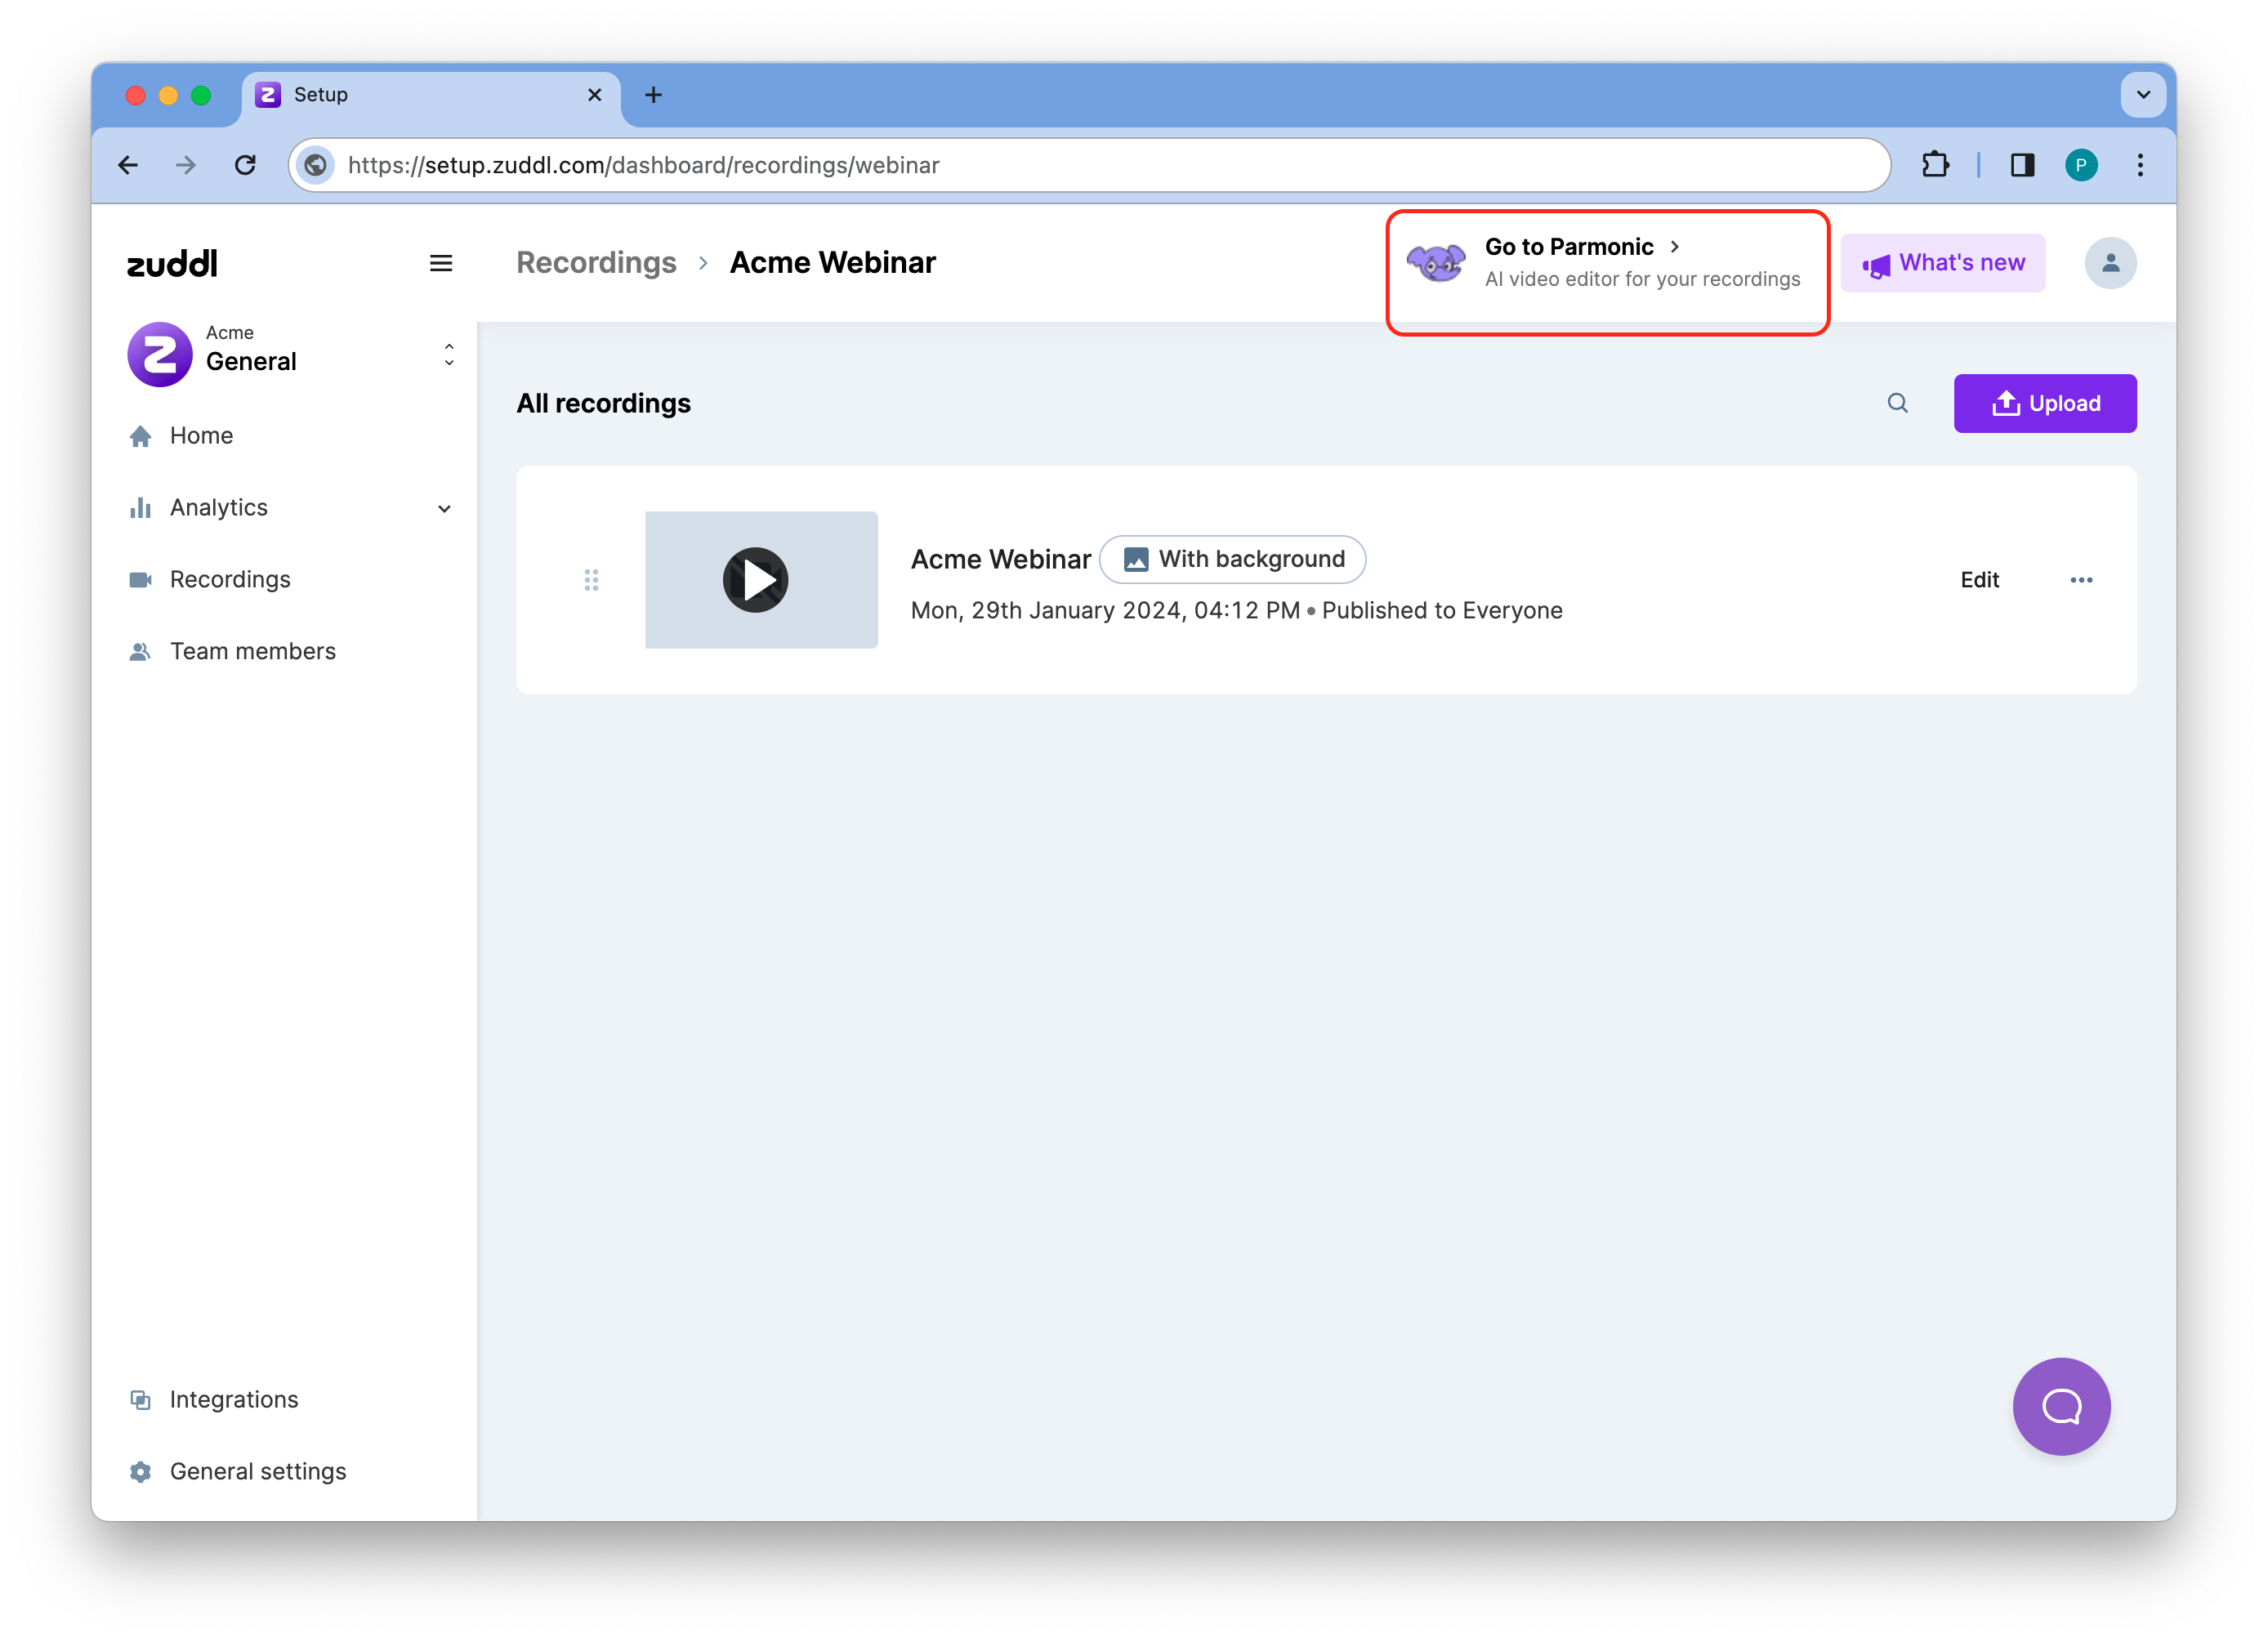Reload the page with the refresh icon
Image resolution: width=2268 pixels, height=1642 pixels.
coord(245,165)
